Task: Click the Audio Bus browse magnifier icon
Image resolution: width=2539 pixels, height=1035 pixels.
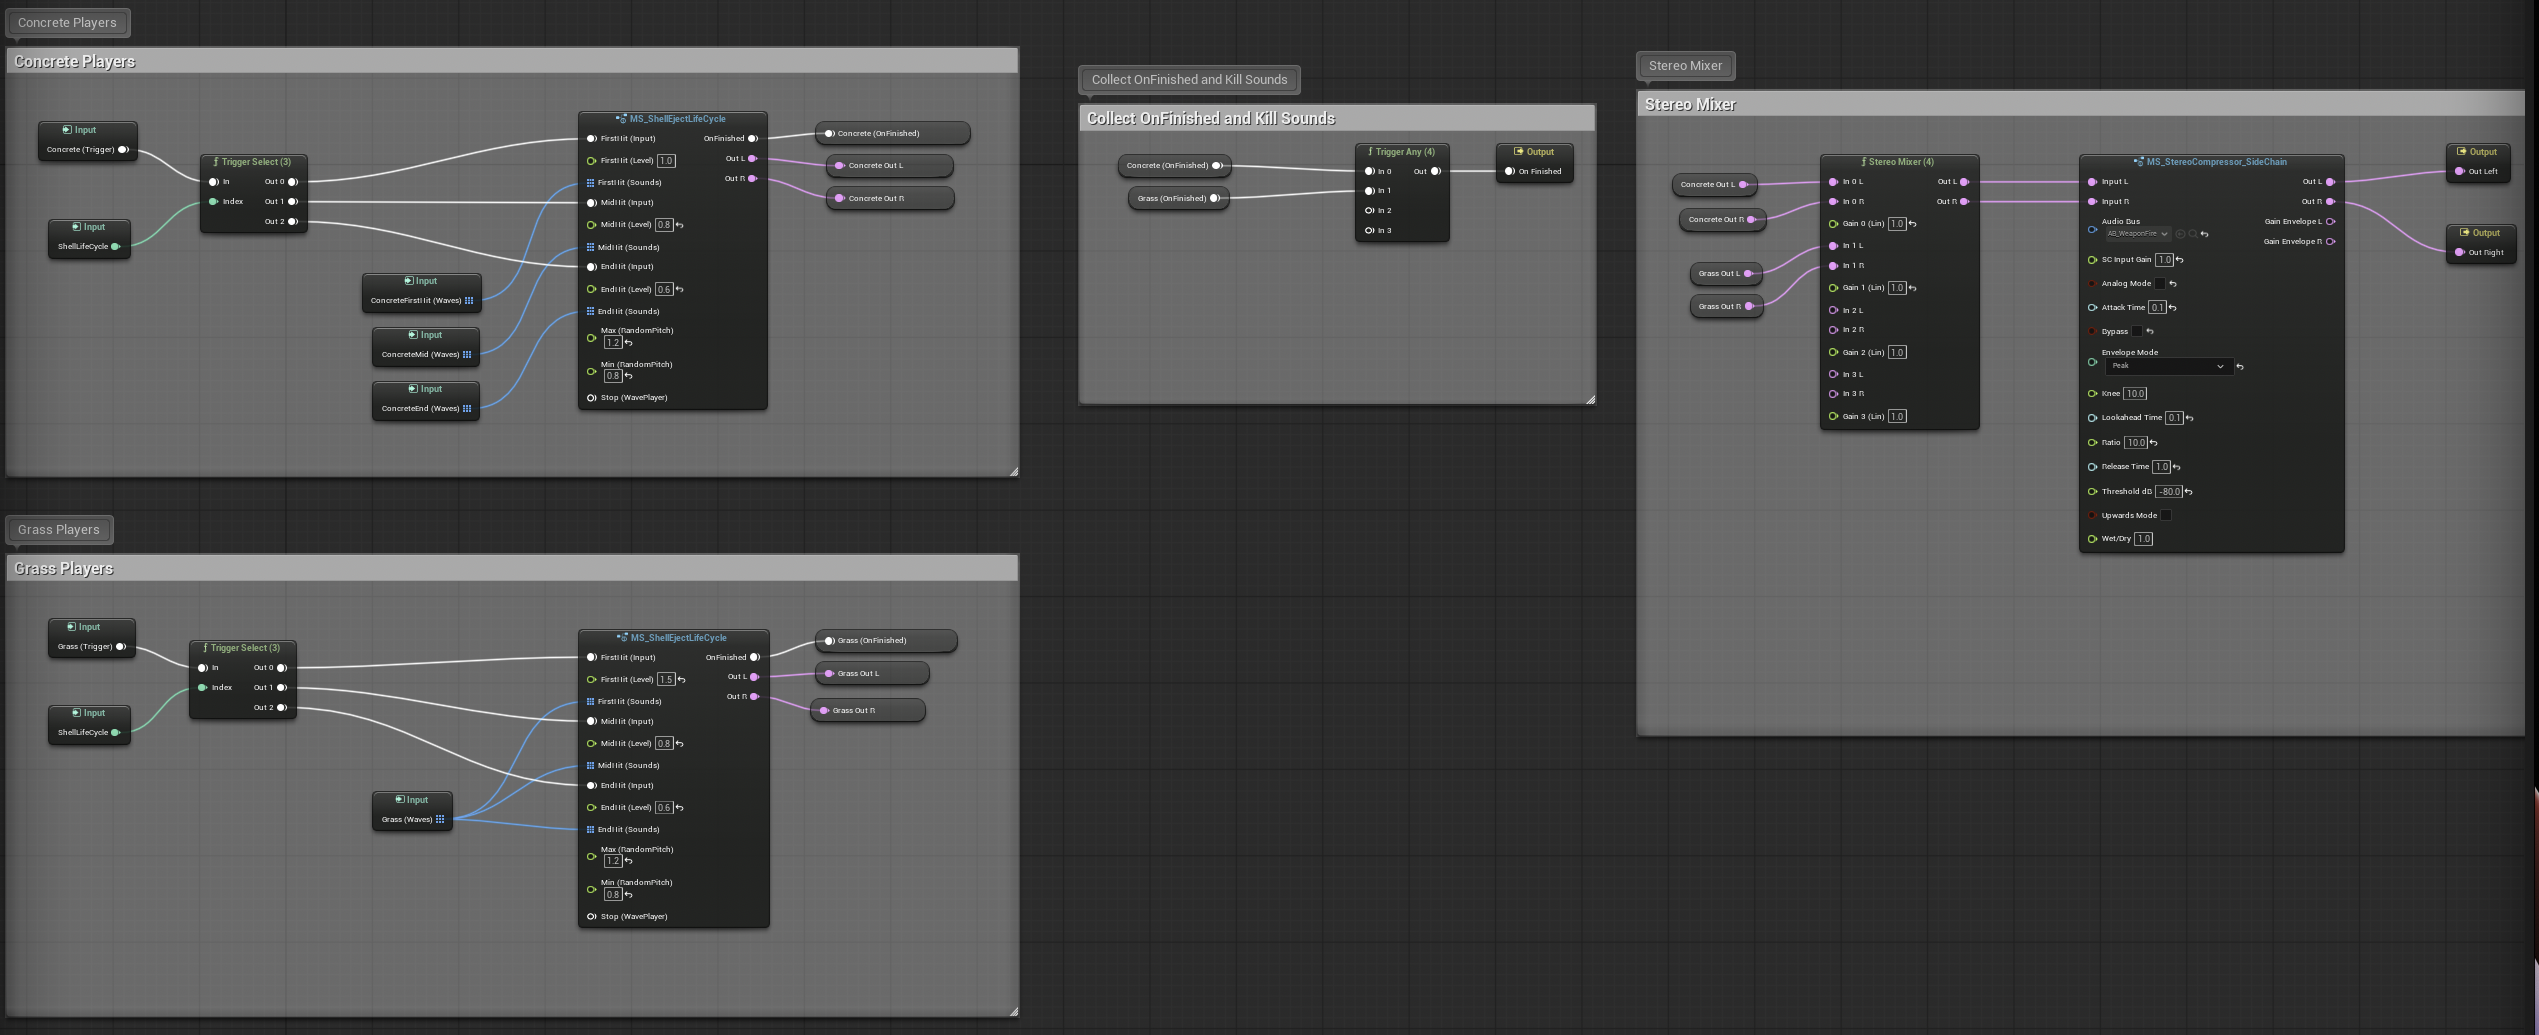Action: (x=2192, y=234)
